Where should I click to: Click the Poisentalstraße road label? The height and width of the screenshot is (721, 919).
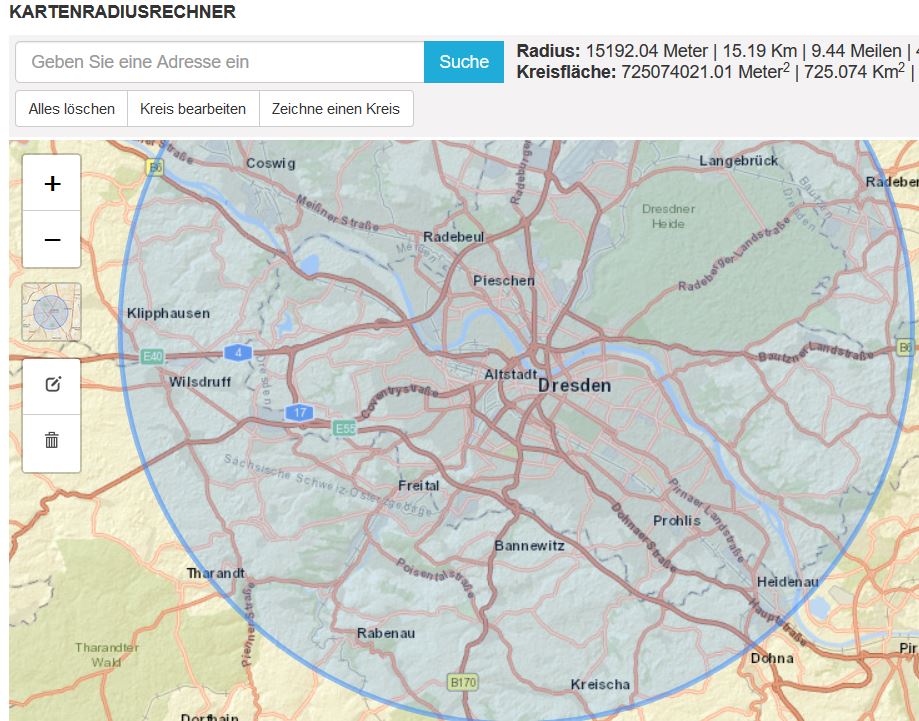(x=435, y=578)
